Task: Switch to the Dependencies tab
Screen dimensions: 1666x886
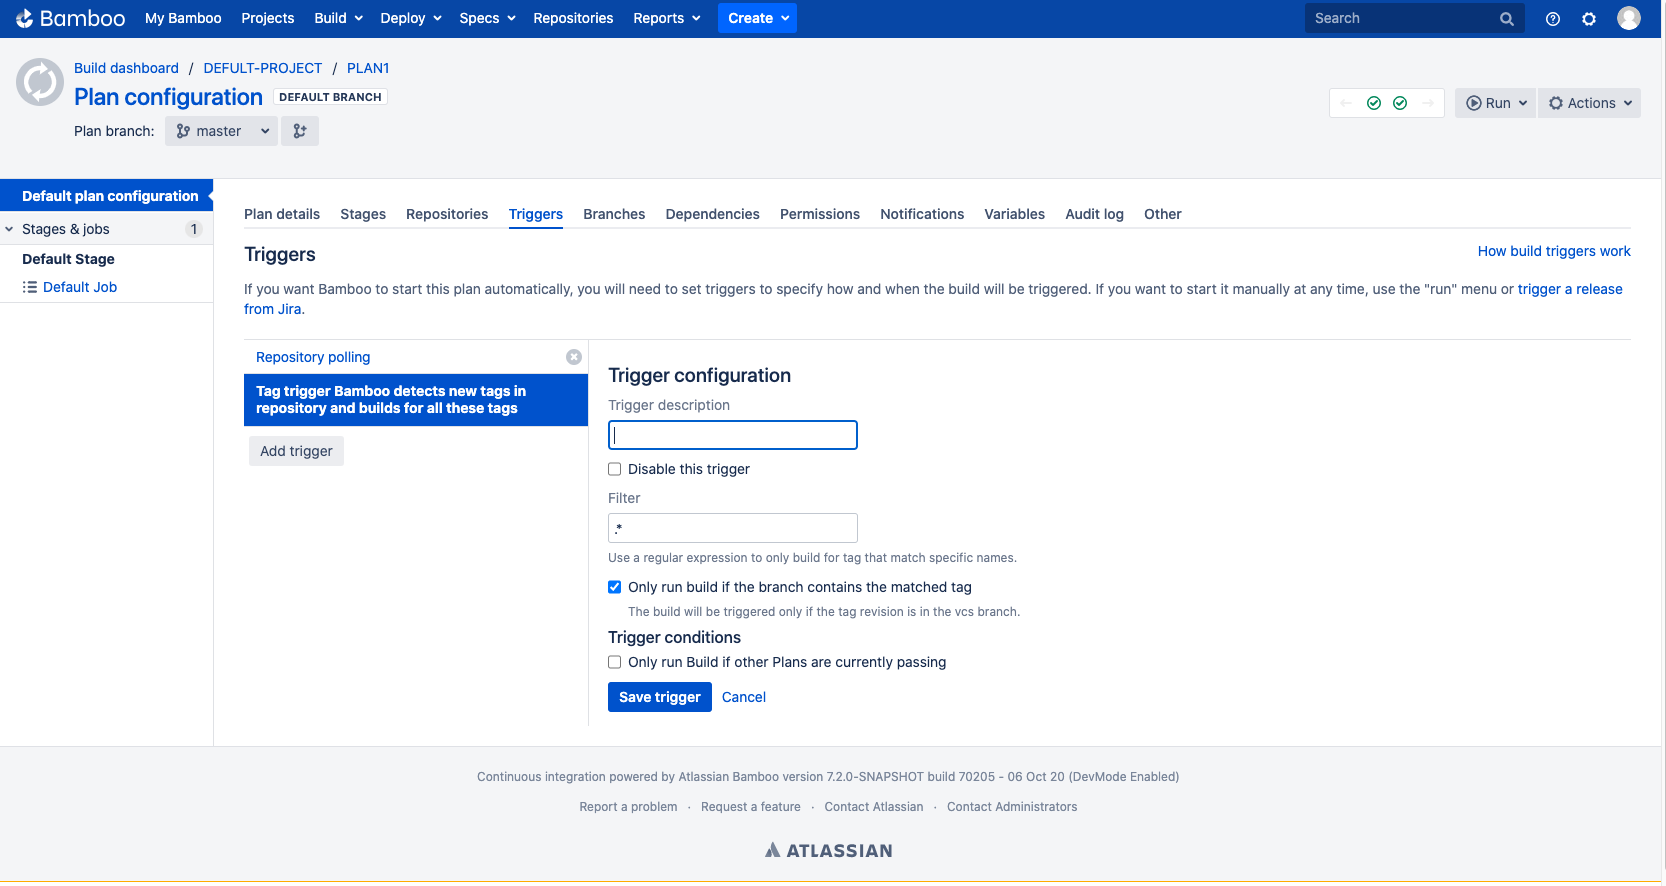Action: [712, 214]
